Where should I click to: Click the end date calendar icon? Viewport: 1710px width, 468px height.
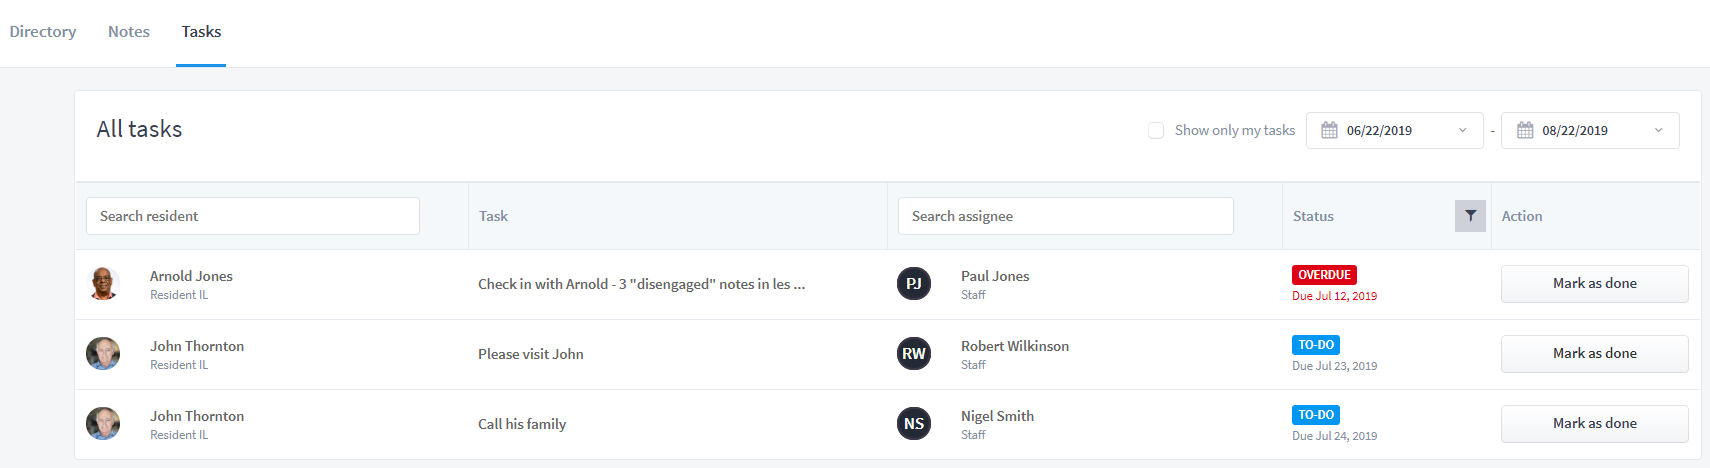point(1525,130)
